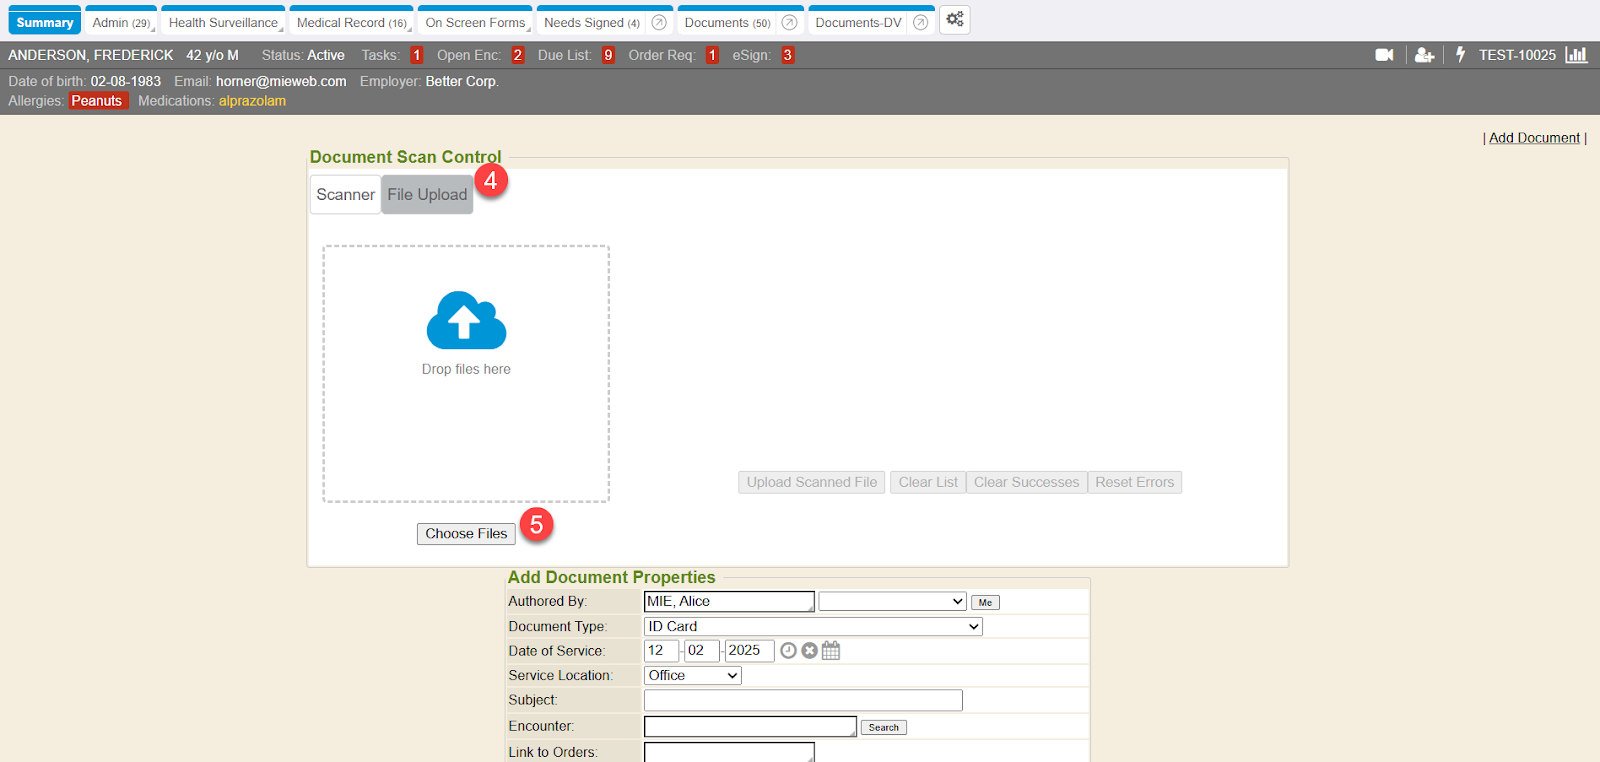Click the clock icon next to Date of Service
Image resolution: width=1600 pixels, height=762 pixels.
coord(788,651)
